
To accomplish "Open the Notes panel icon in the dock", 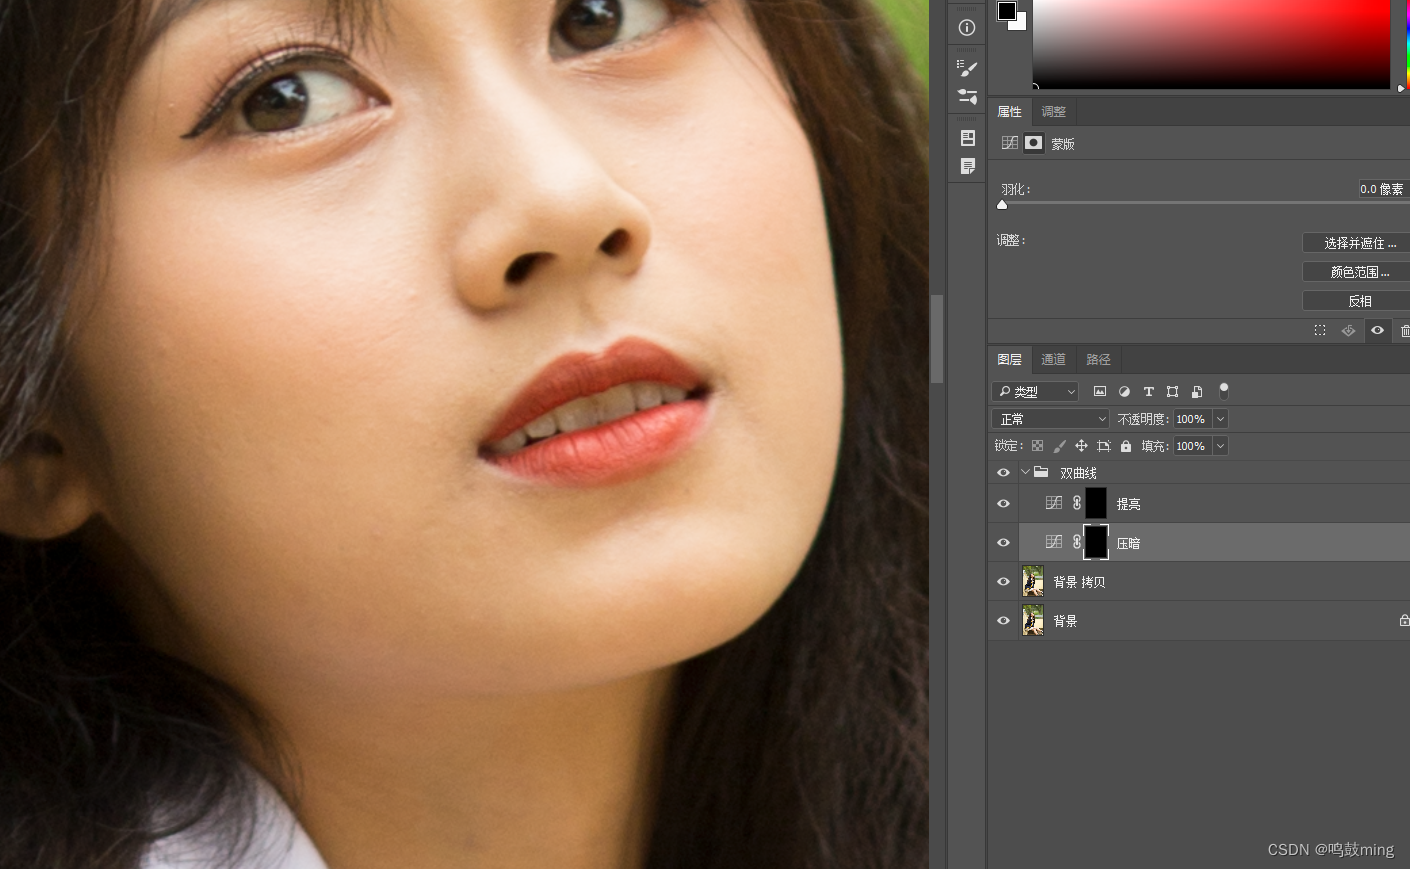I will click(967, 166).
